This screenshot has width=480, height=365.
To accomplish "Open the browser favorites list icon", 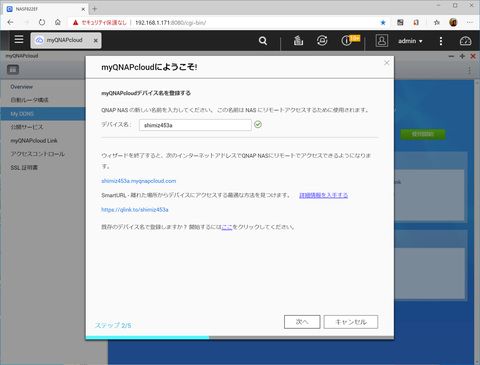I will pos(437,23).
